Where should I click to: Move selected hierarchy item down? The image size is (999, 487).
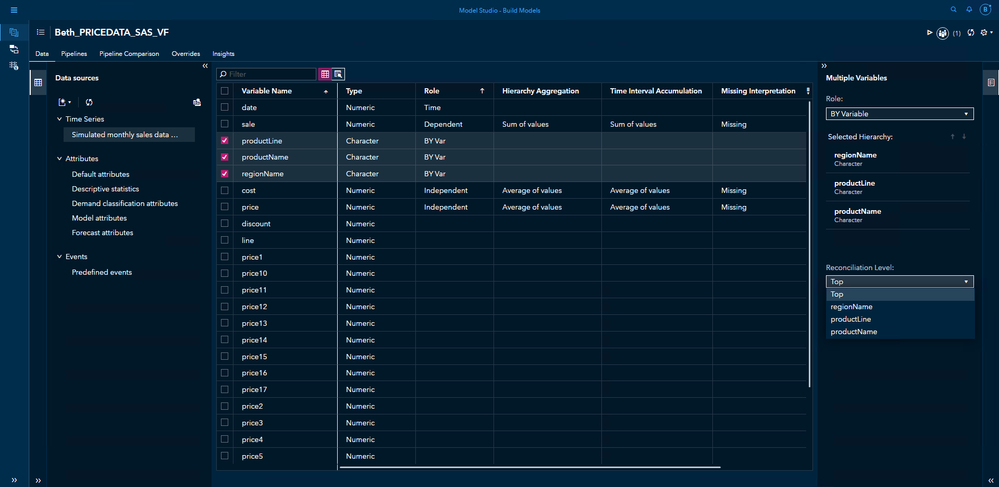pos(965,136)
